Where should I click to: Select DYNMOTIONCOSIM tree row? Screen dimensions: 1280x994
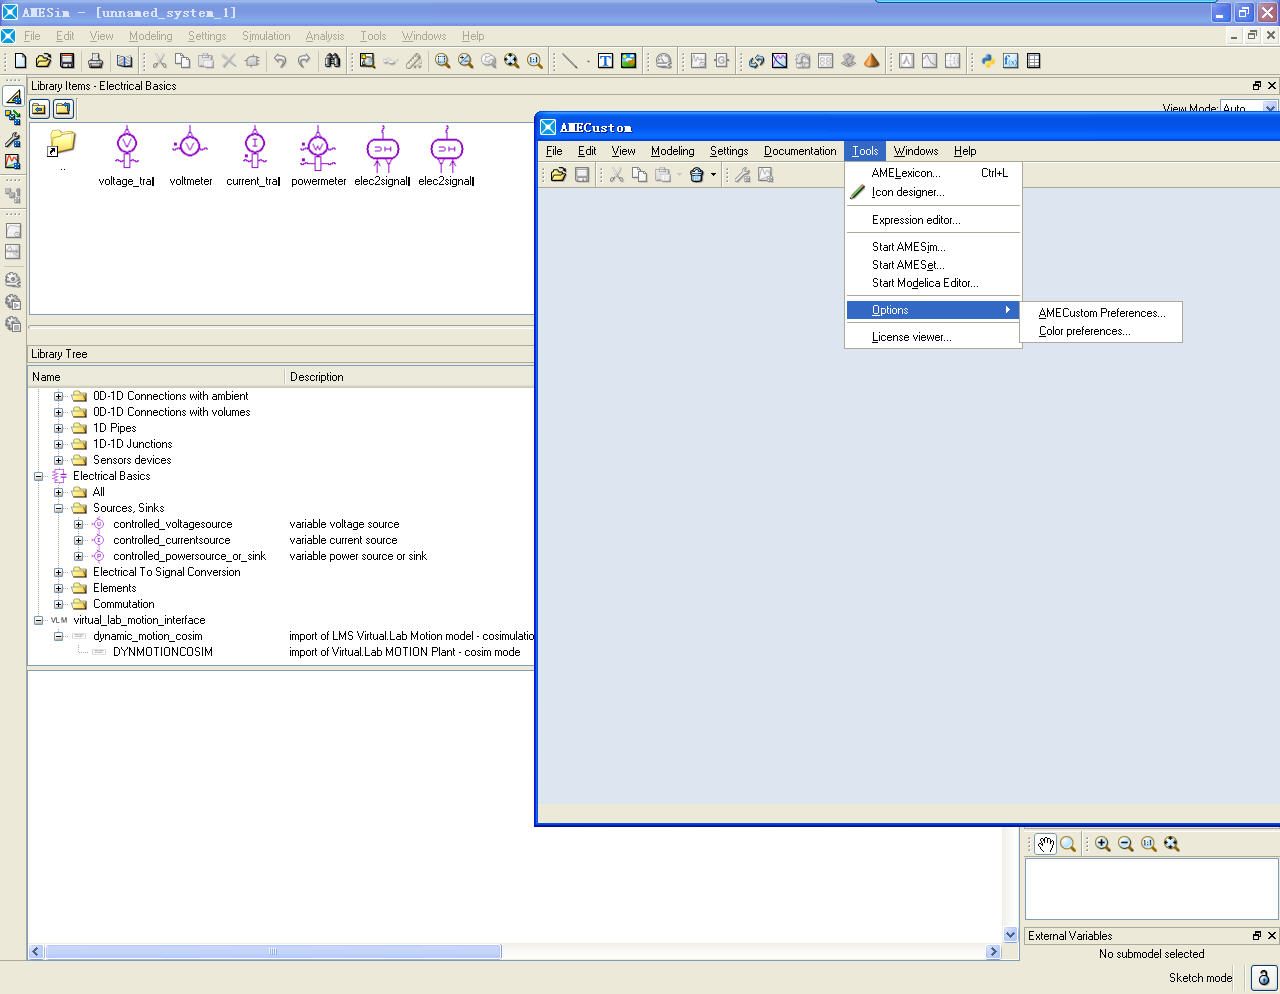click(162, 652)
